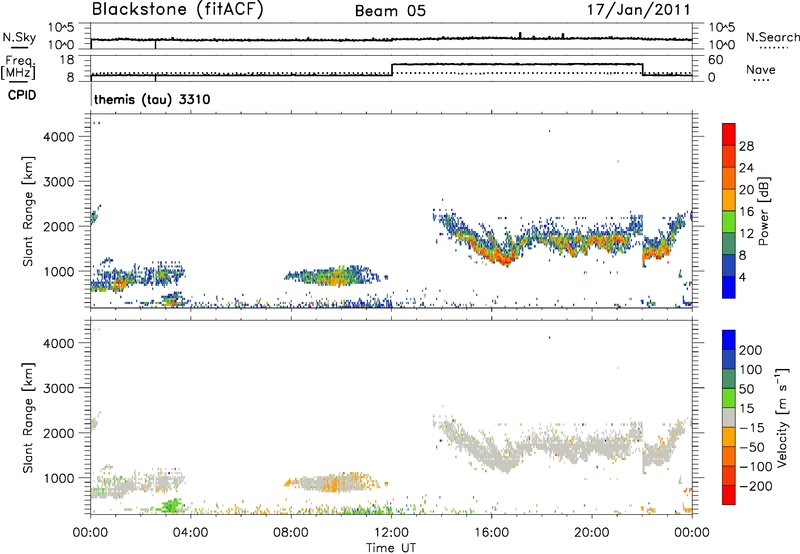Click the '28' value on Power colorbar
This screenshot has height=554, width=800.
click(746, 146)
